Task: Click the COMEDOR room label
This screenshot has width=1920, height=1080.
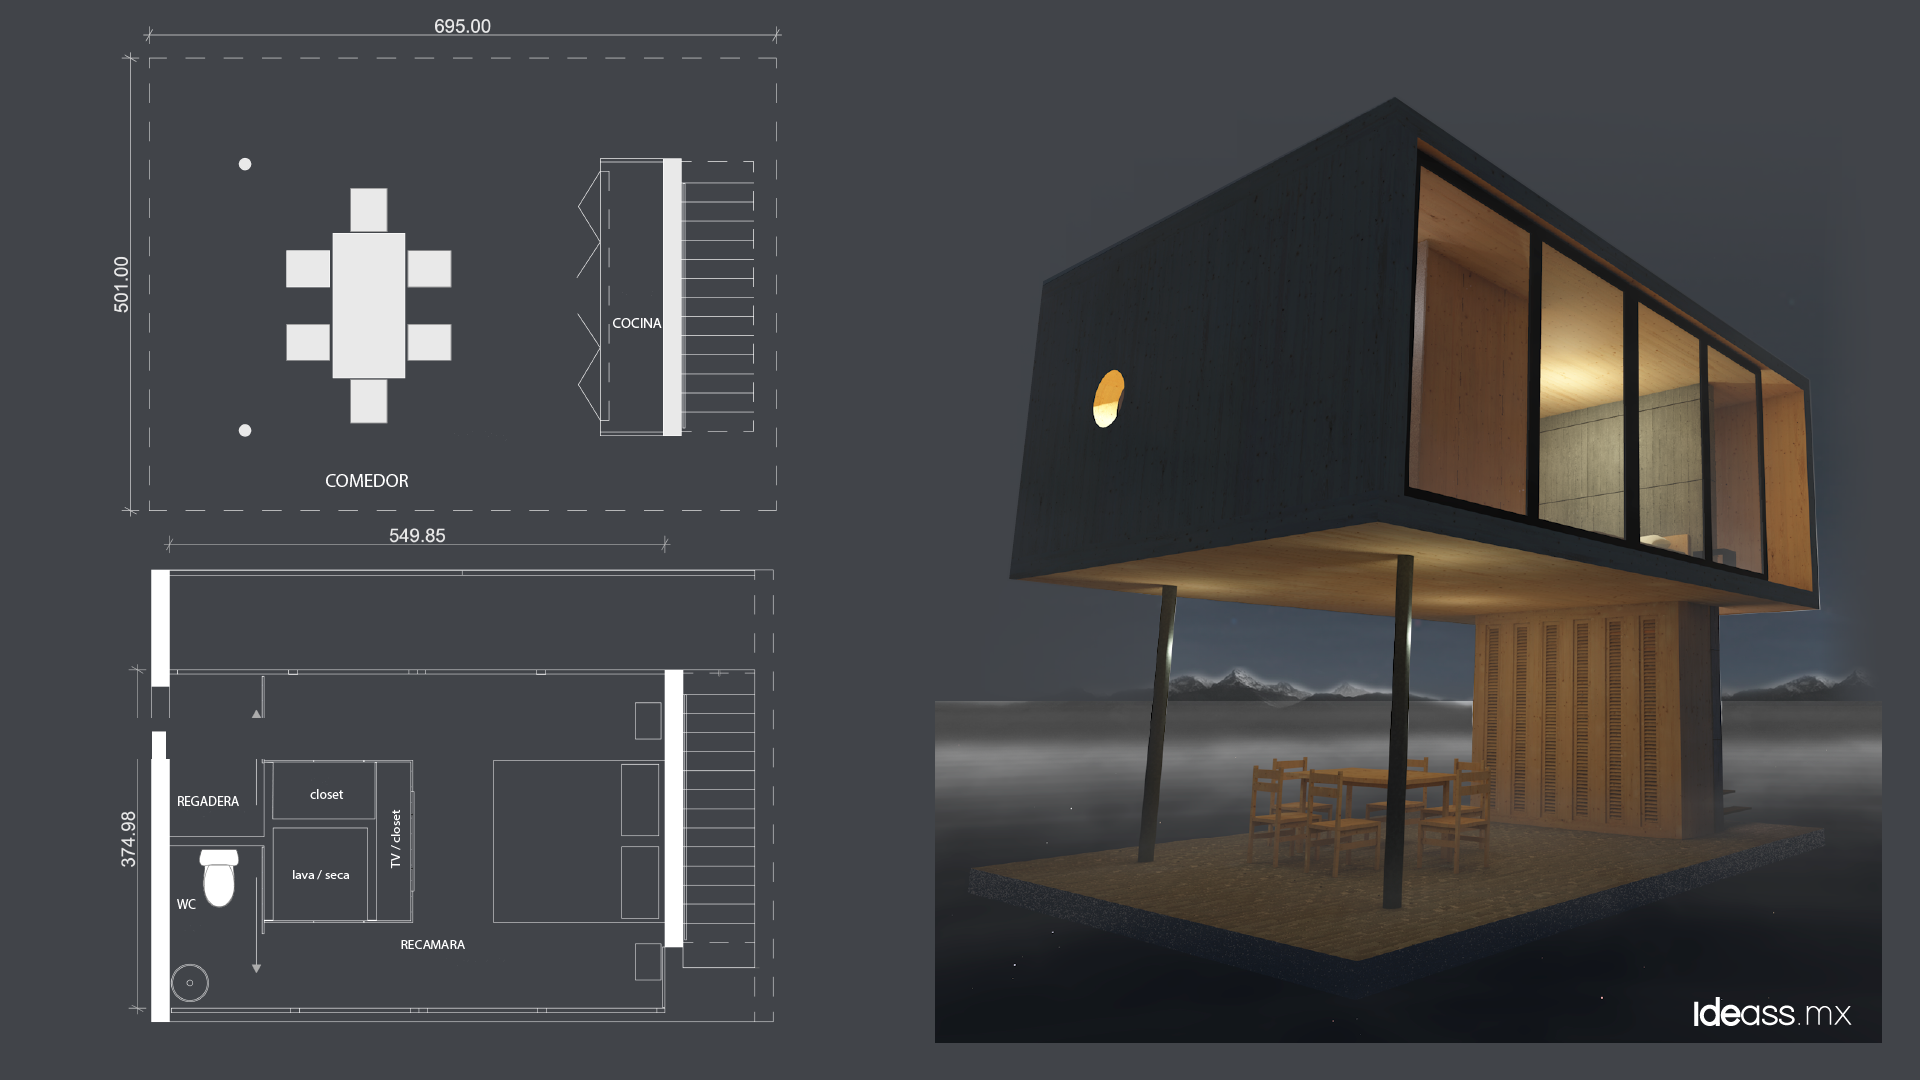Action: pos(366,481)
